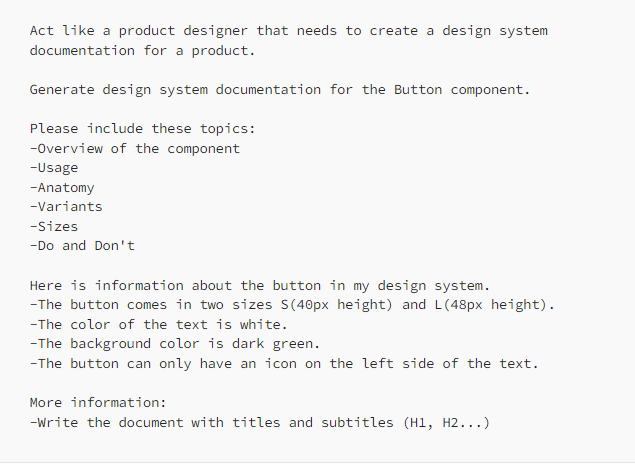635x465 pixels.
Task: Click the "More information:" line
Action: click(x=98, y=403)
